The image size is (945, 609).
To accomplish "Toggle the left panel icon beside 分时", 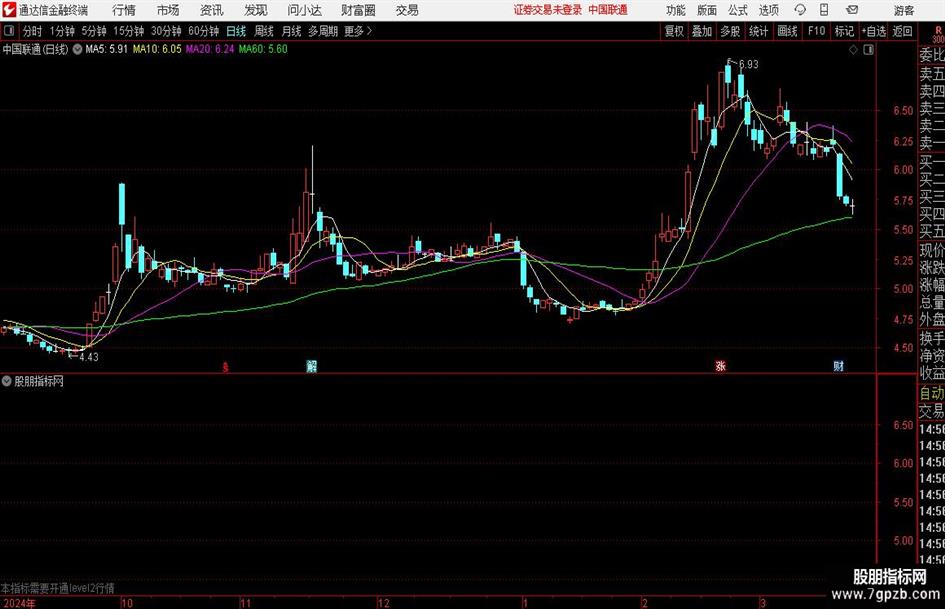I will pyautogui.click(x=9, y=31).
